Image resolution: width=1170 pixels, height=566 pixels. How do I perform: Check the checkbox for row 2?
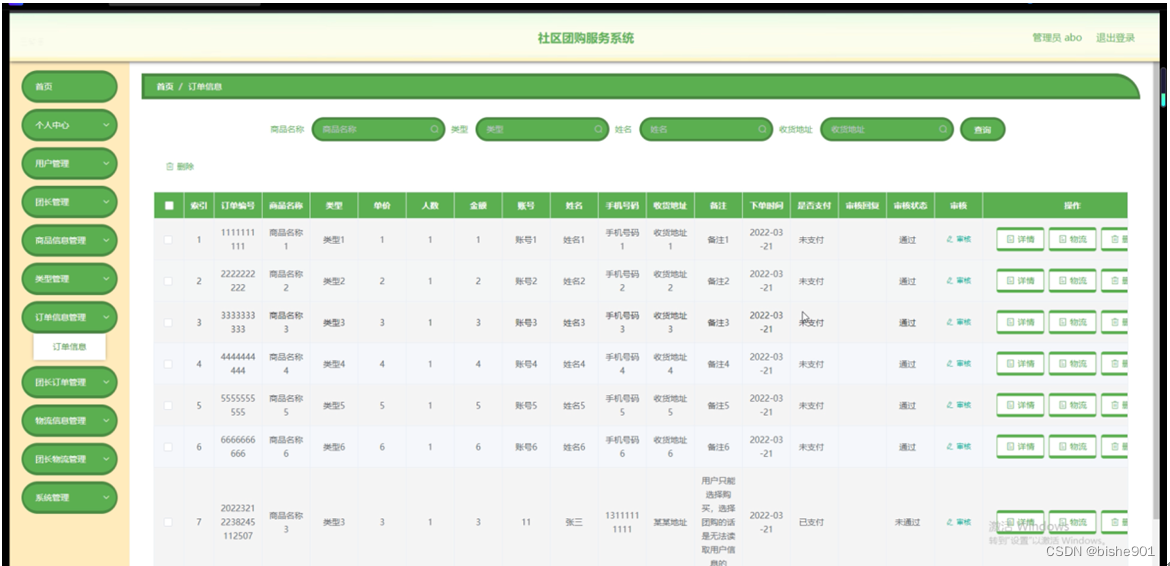point(168,281)
